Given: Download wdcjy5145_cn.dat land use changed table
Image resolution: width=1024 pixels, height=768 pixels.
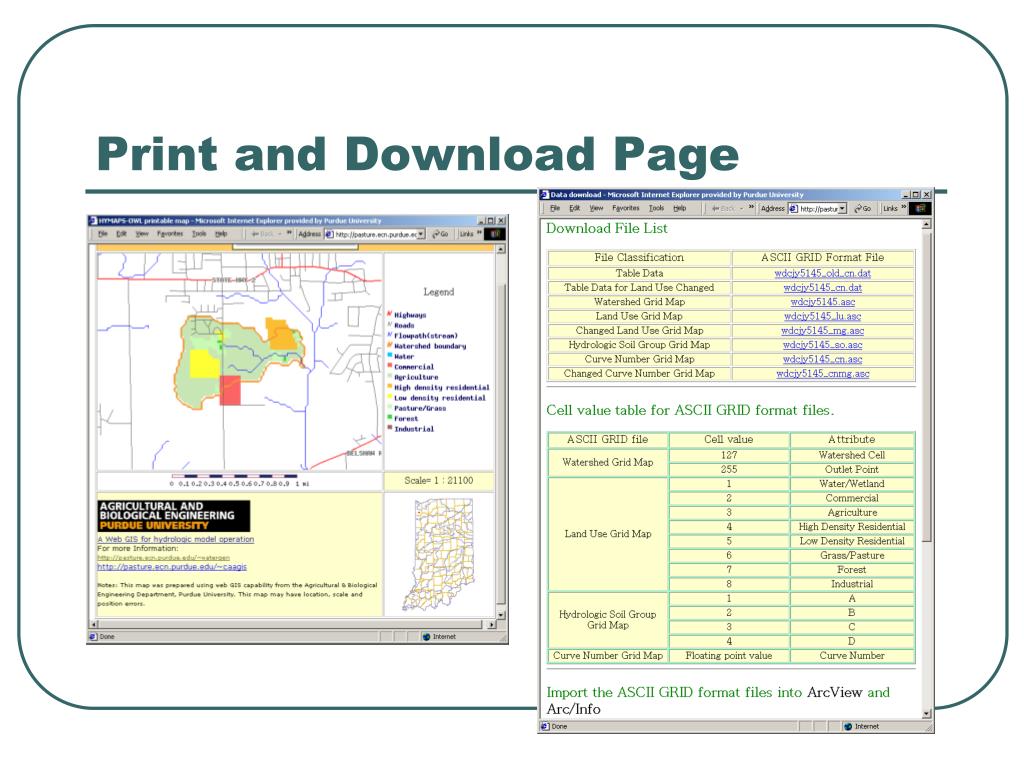Looking at the screenshot, I should (x=822, y=288).
